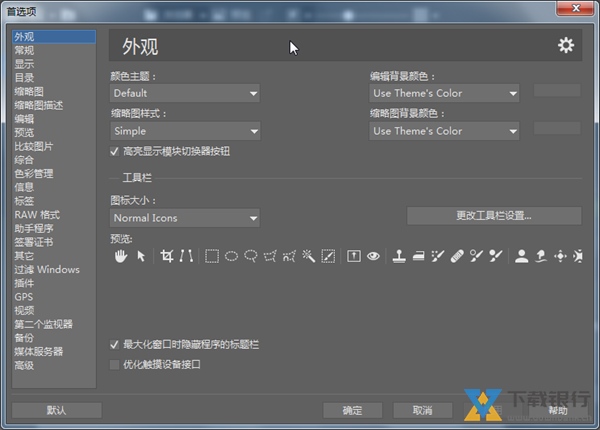Select the sparkle brush tool icon
600x430 pixels.
point(438,256)
